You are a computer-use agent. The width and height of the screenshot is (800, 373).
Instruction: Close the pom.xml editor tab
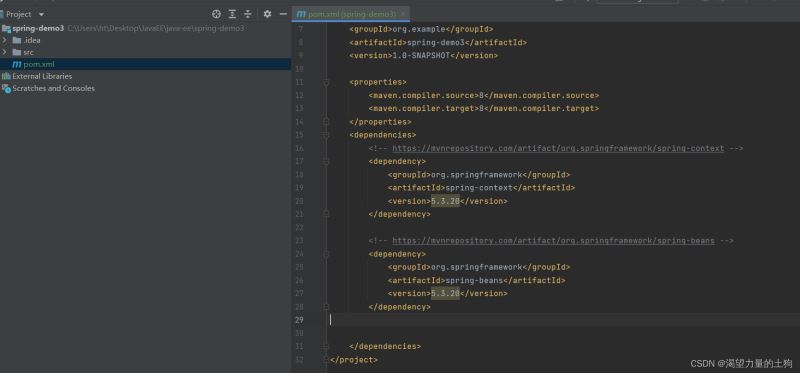403,14
